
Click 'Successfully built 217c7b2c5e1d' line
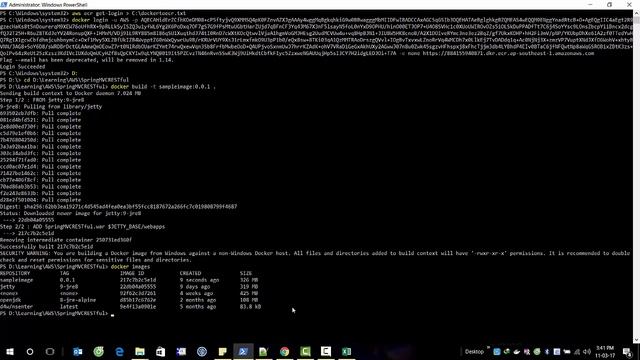pyautogui.click(x=47, y=247)
